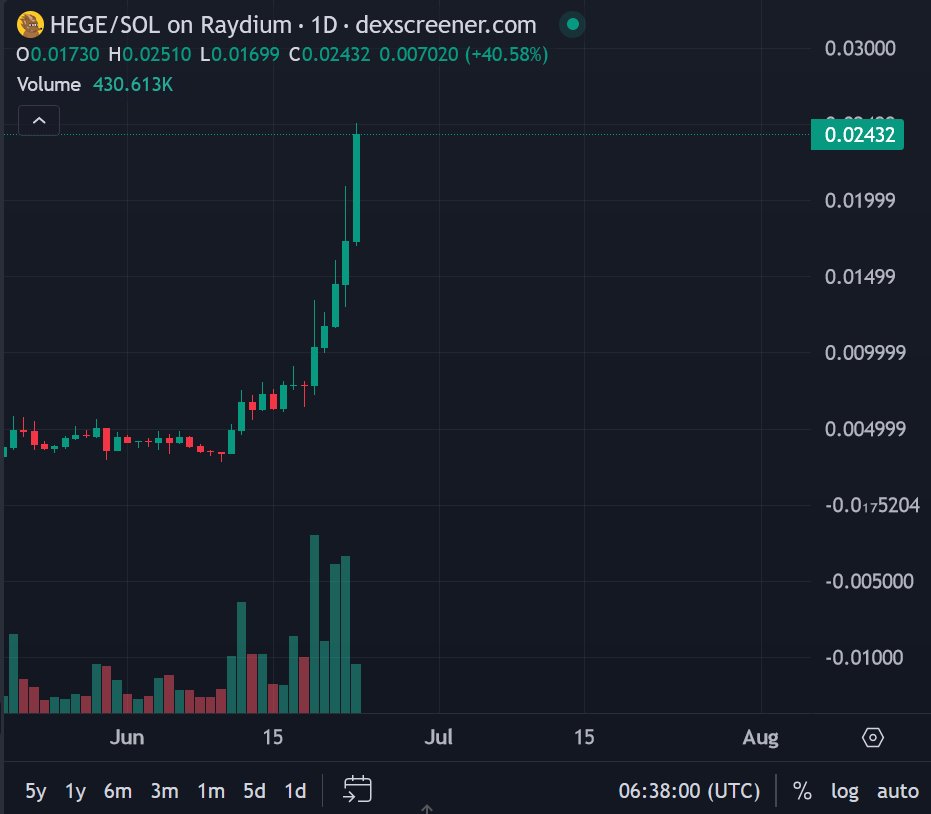Click the Jul date axis label
Screen dimensions: 931x814
pos(438,737)
